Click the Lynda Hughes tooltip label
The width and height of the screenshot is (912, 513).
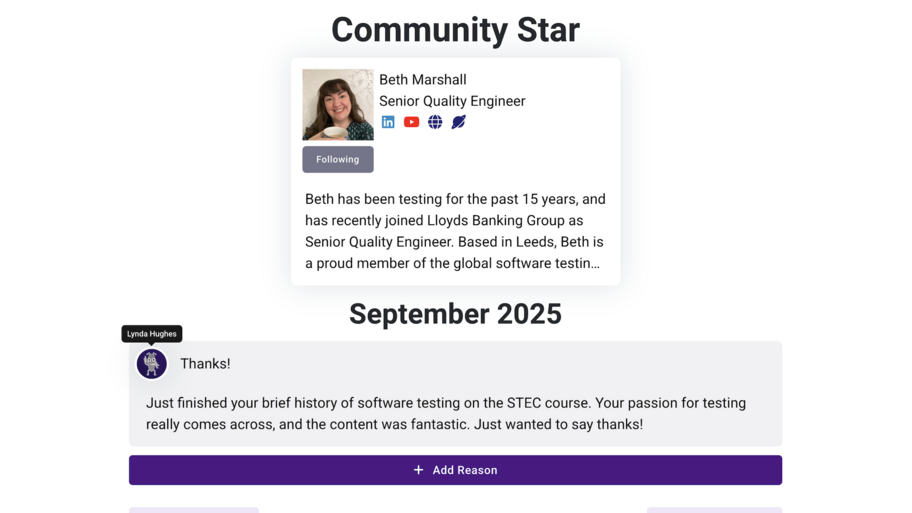point(152,334)
